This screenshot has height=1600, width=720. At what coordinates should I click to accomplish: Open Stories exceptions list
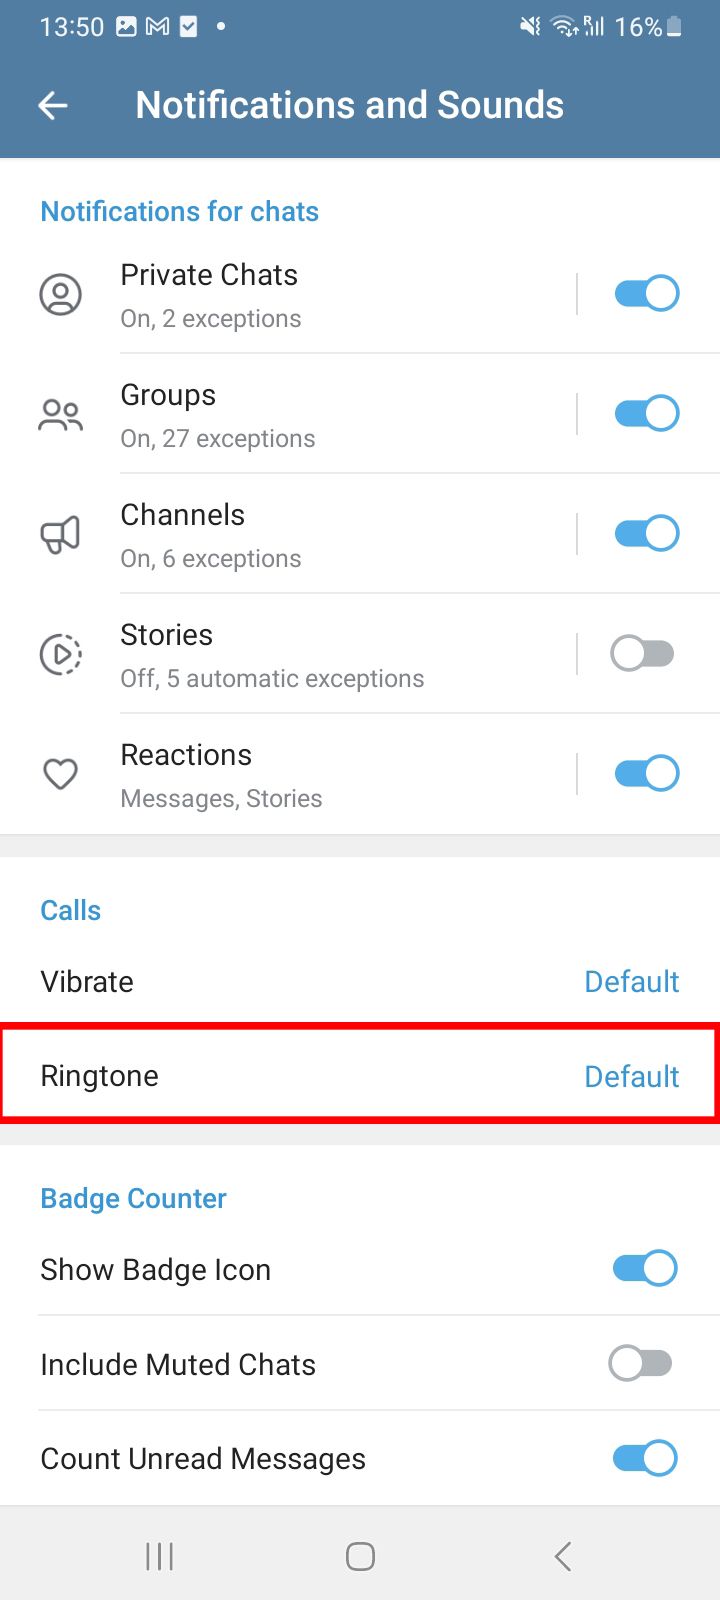point(300,654)
